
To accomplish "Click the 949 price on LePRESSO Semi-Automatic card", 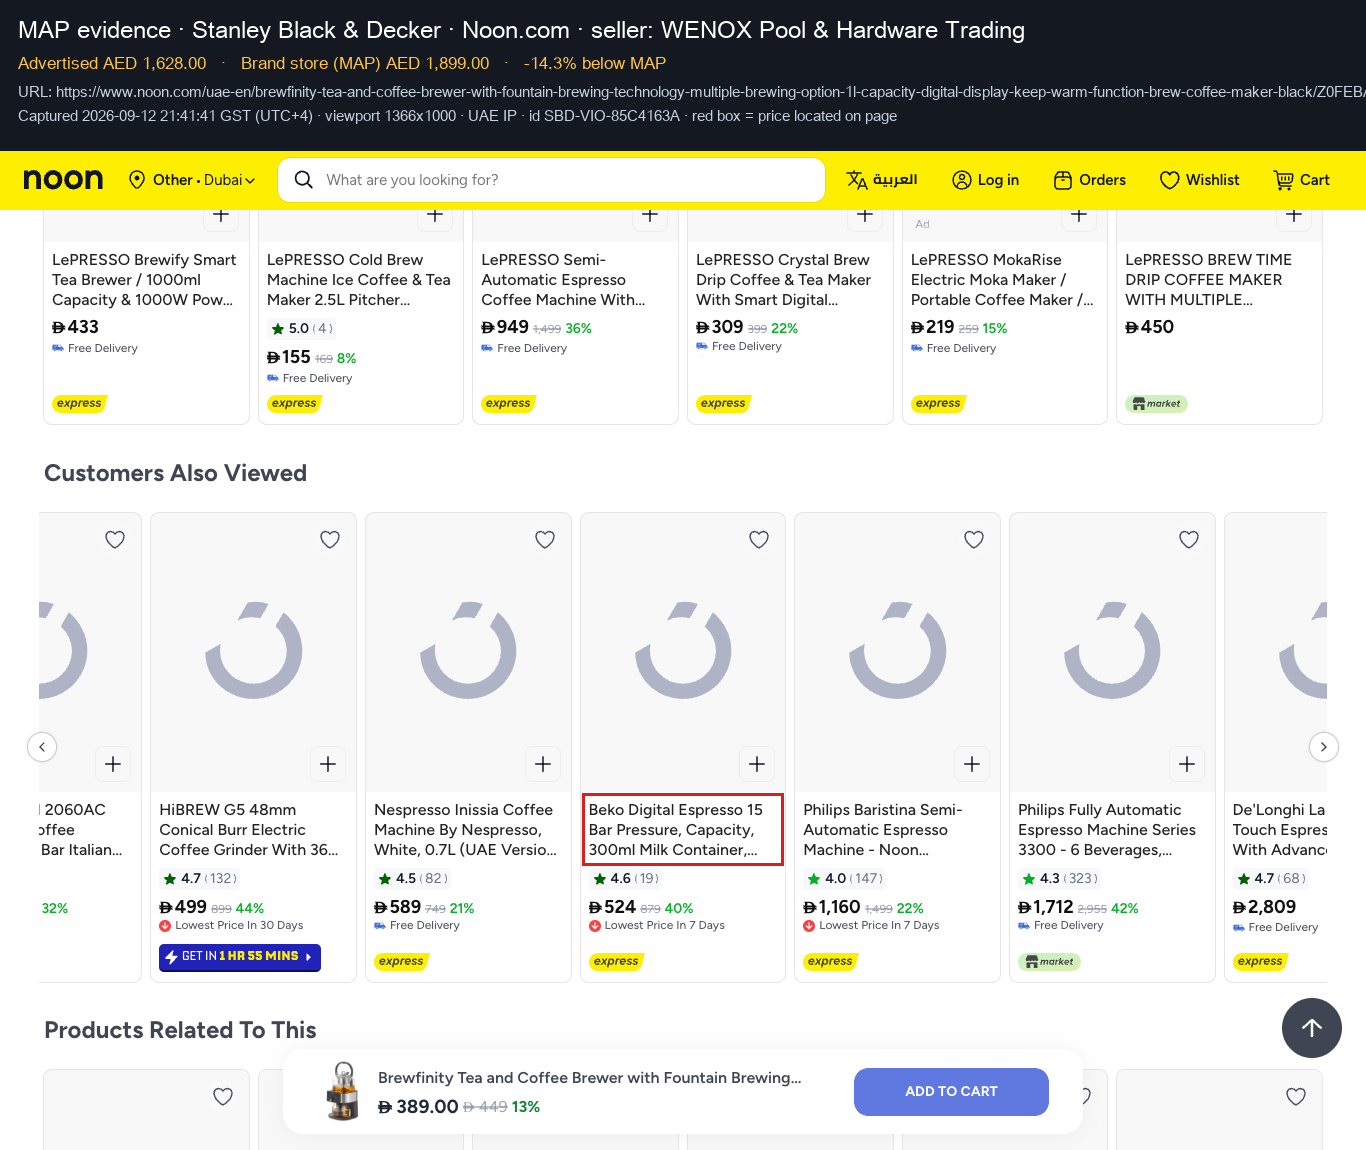I will pos(505,327).
